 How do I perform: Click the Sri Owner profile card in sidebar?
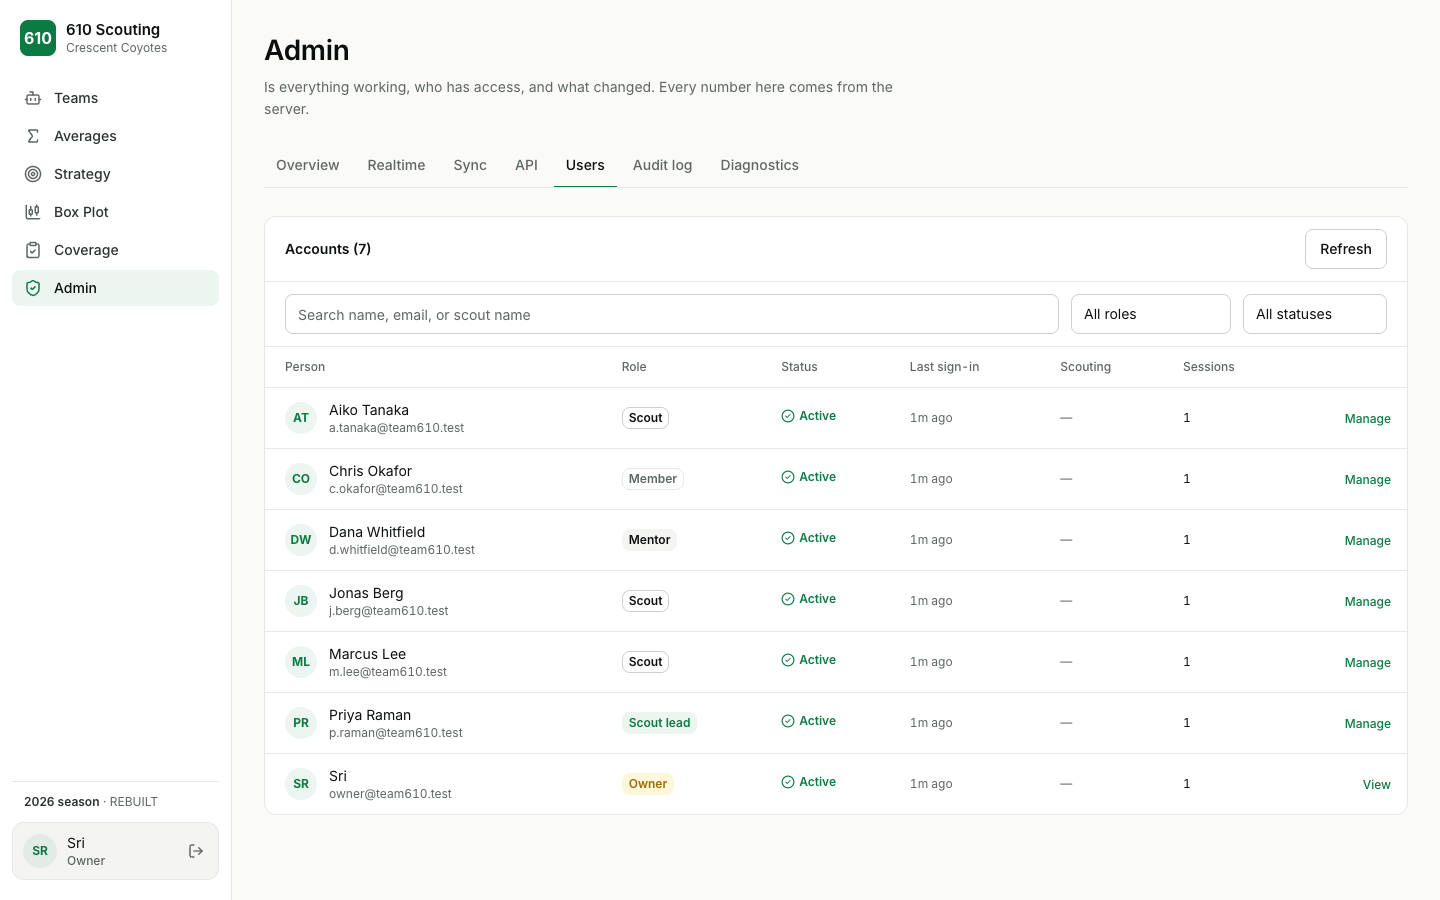(x=115, y=851)
